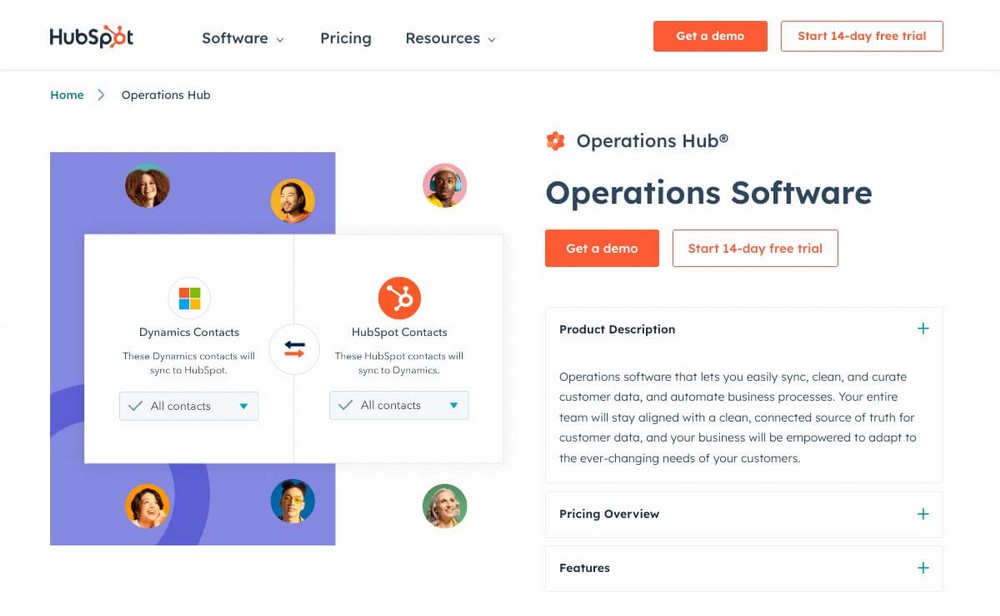Click checkmark in Dynamics All contacts dropdown
This screenshot has width=1000, height=616.
(x=135, y=406)
